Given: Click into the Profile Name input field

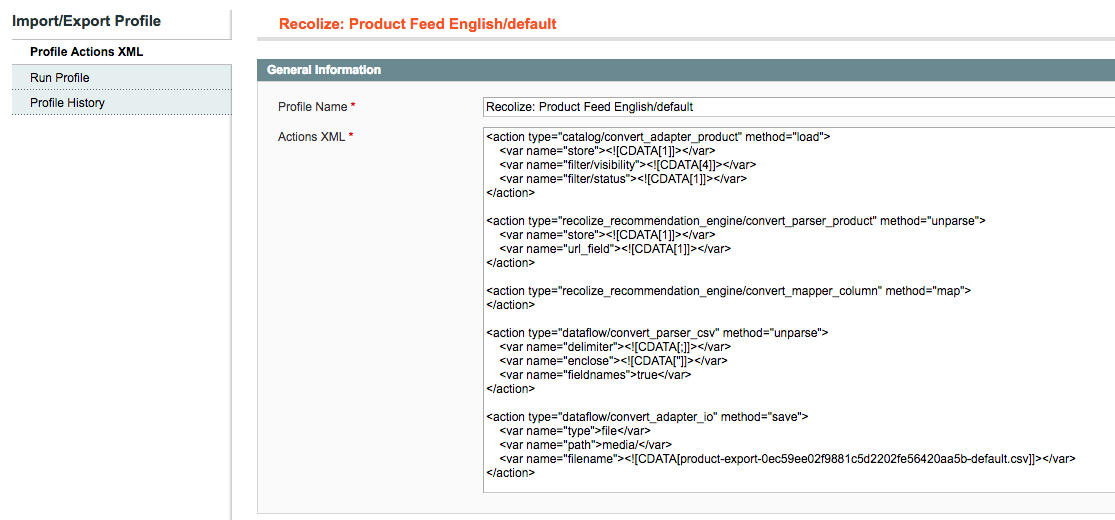Looking at the screenshot, I should click(x=799, y=107).
